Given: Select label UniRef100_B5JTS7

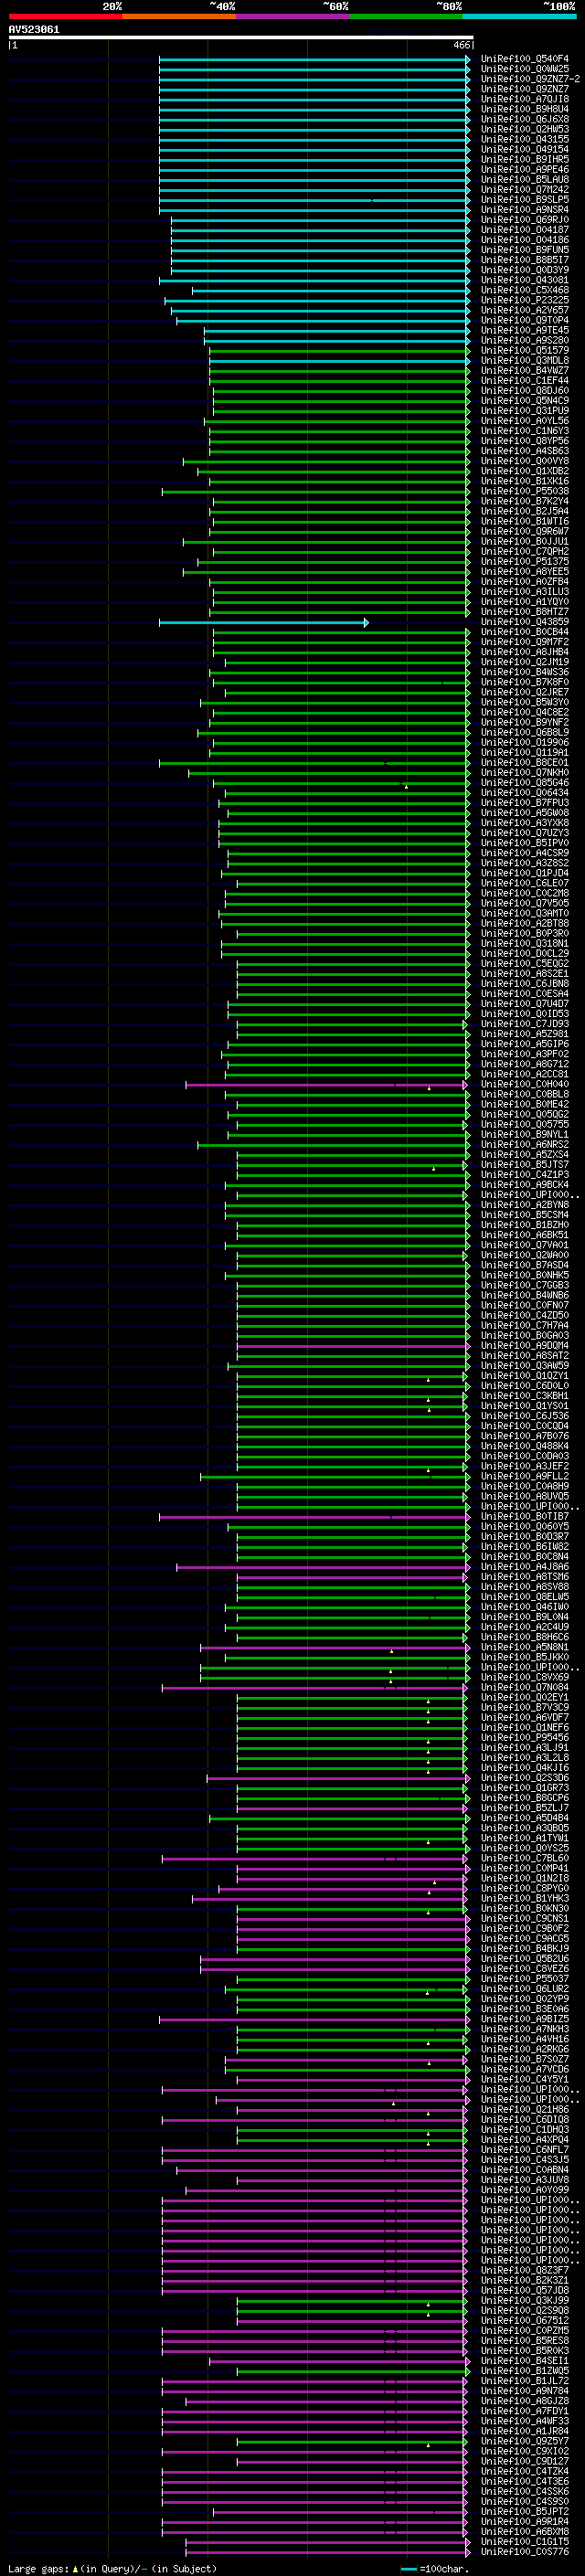Looking at the screenshot, I should (524, 1165).
